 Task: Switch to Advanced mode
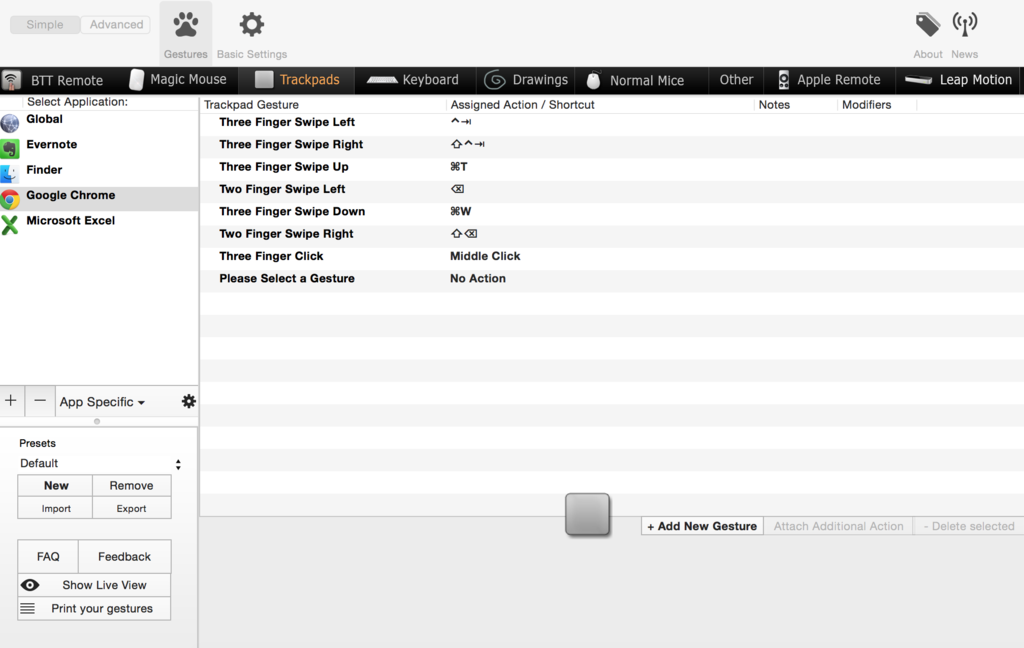coord(116,25)
